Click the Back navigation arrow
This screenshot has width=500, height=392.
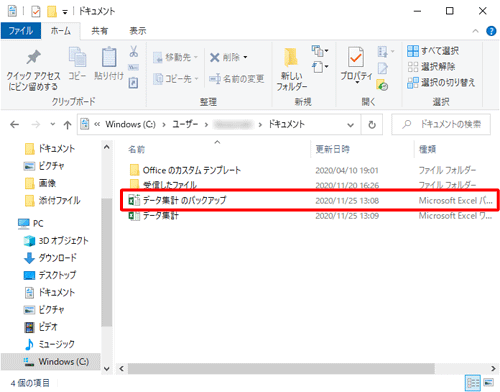(x=14, y=125)
